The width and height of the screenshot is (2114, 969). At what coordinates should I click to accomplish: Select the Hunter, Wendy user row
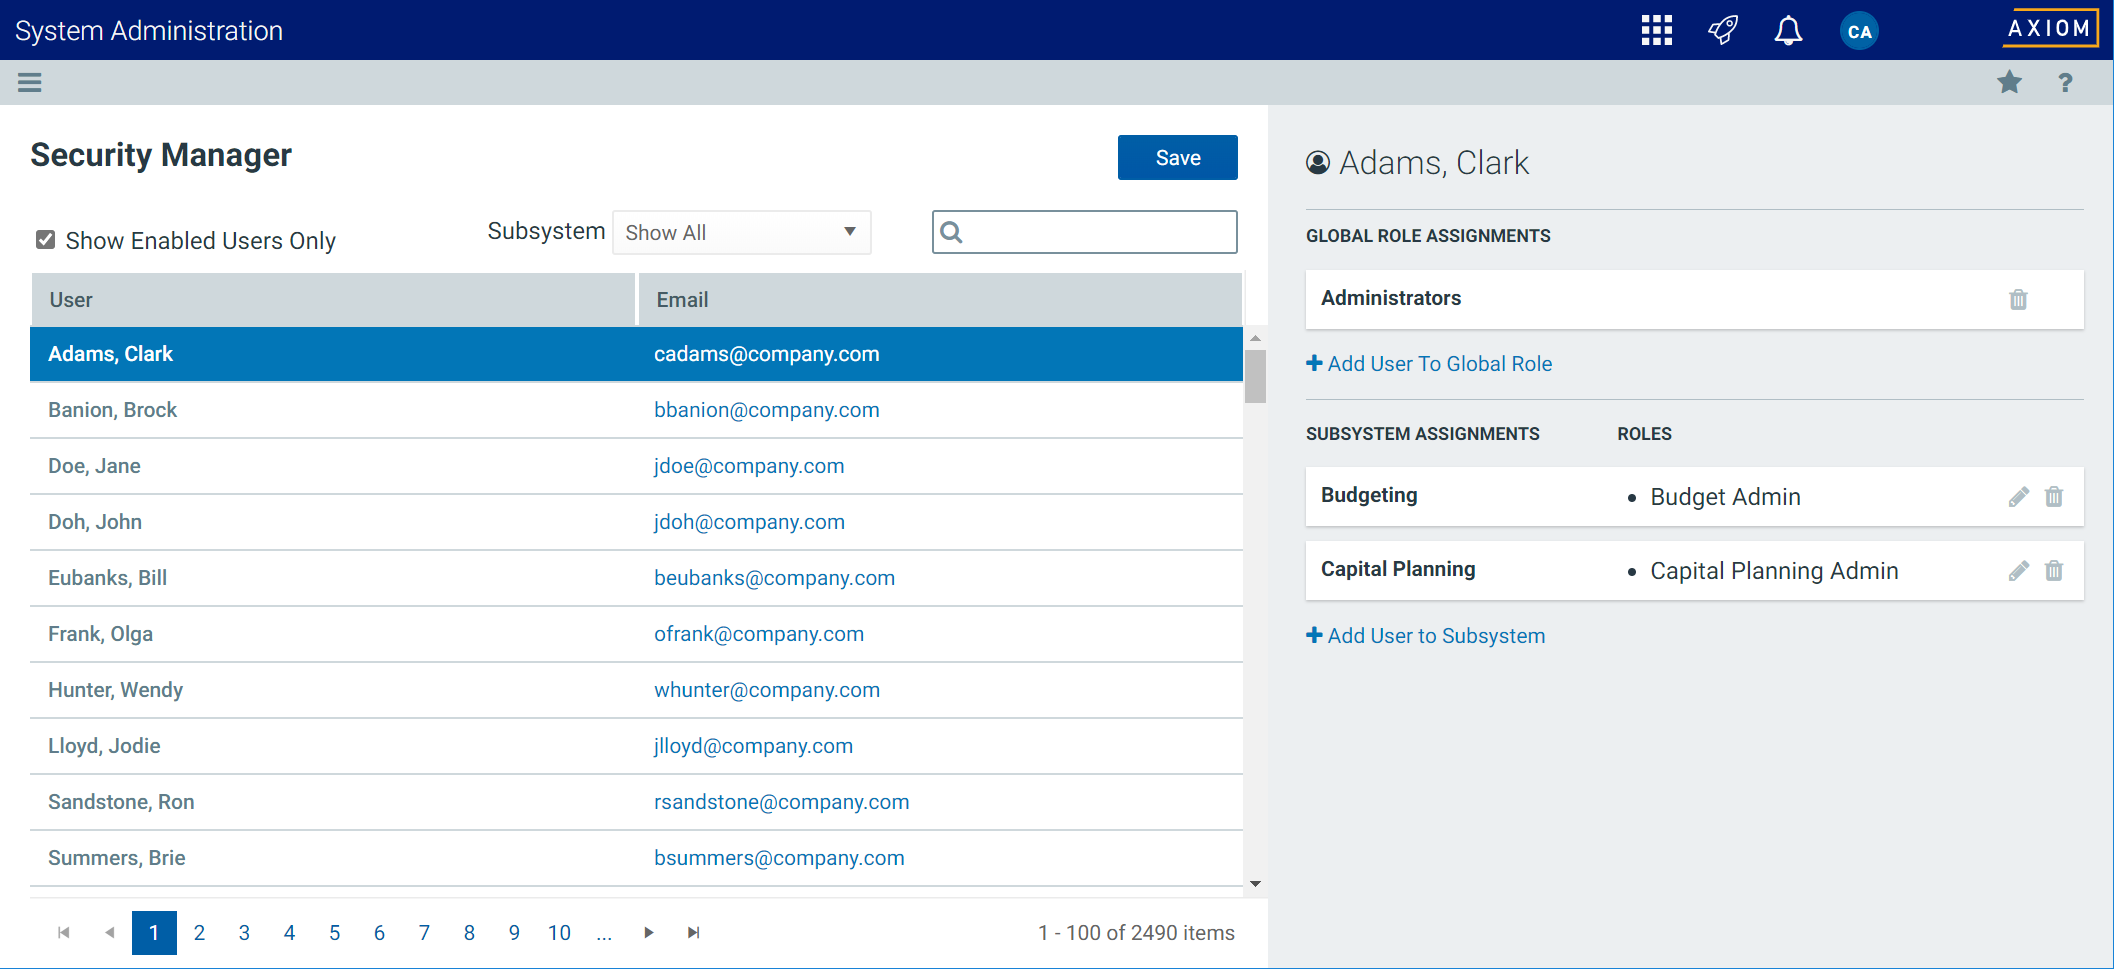point(116,690)
